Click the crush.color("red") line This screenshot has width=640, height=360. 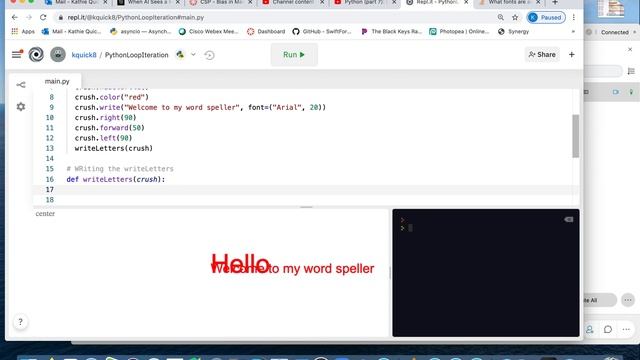pyautogui.click(x=112, y=97)
